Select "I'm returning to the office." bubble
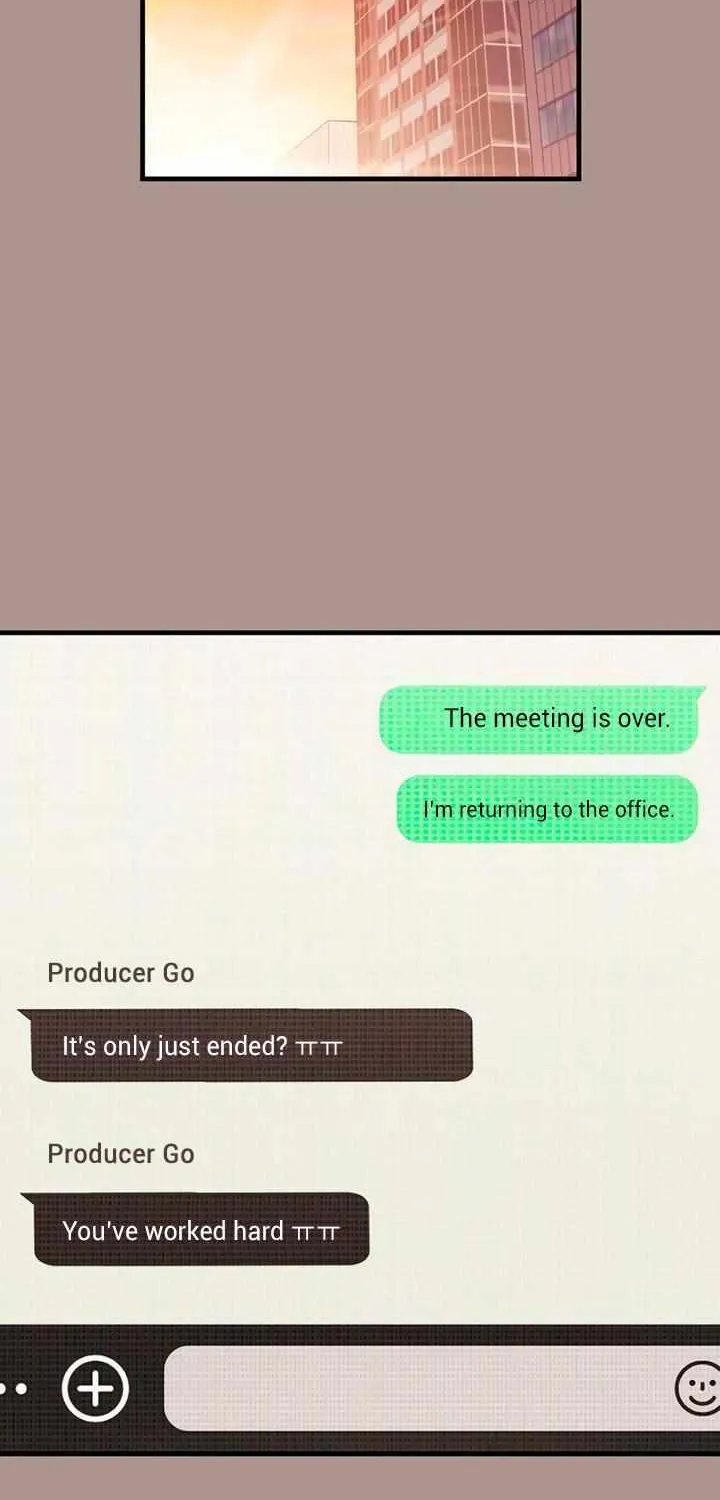Viewport: 720px width, 1500px height. tap(547, 809)
